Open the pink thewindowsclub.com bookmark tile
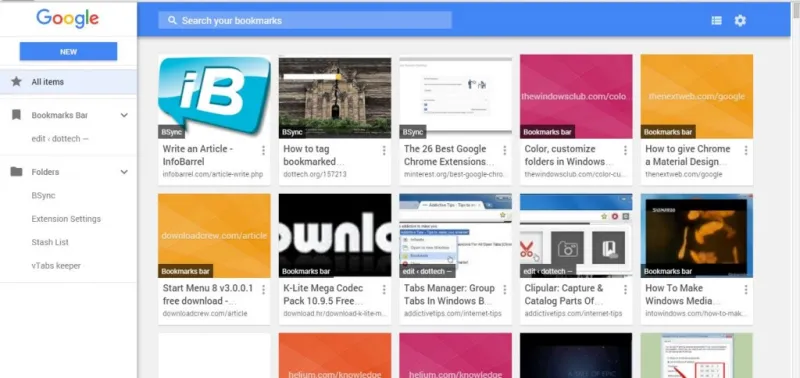 coord(576,96)
